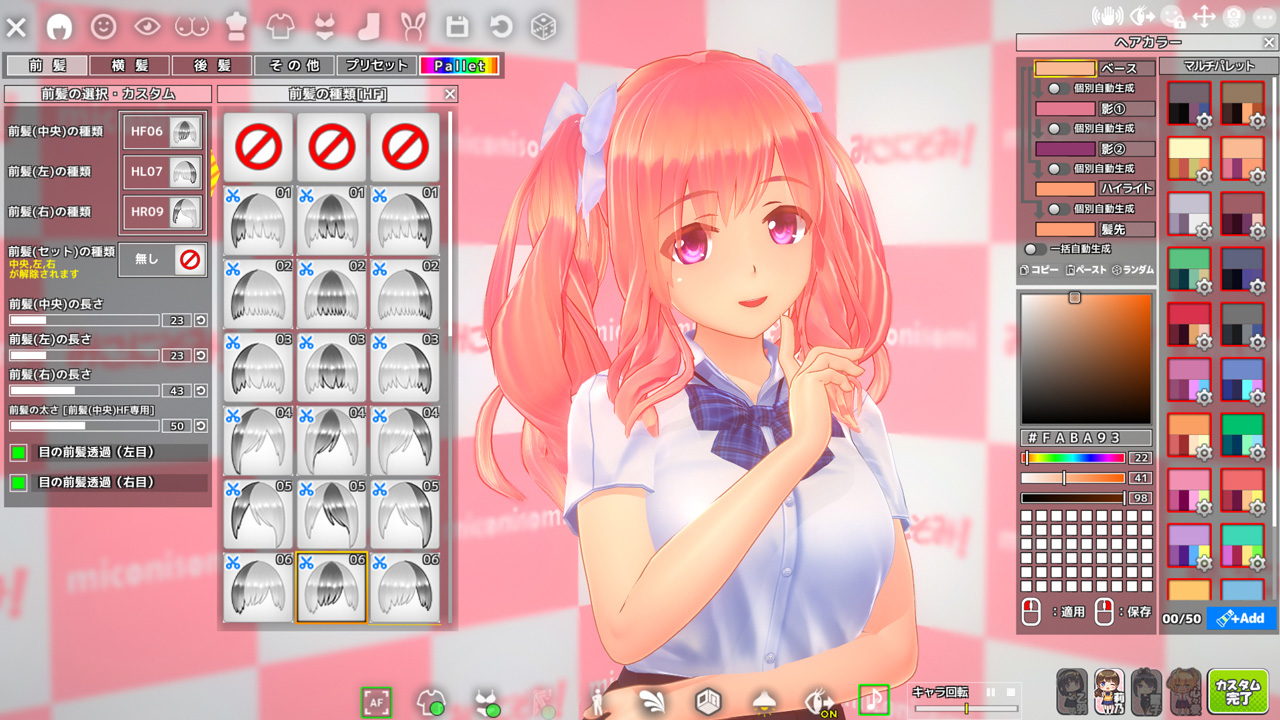Viewport: 1280px width, 720px height.
Task: Switch to the プリセット tab
Action: [x=376, y=66]
